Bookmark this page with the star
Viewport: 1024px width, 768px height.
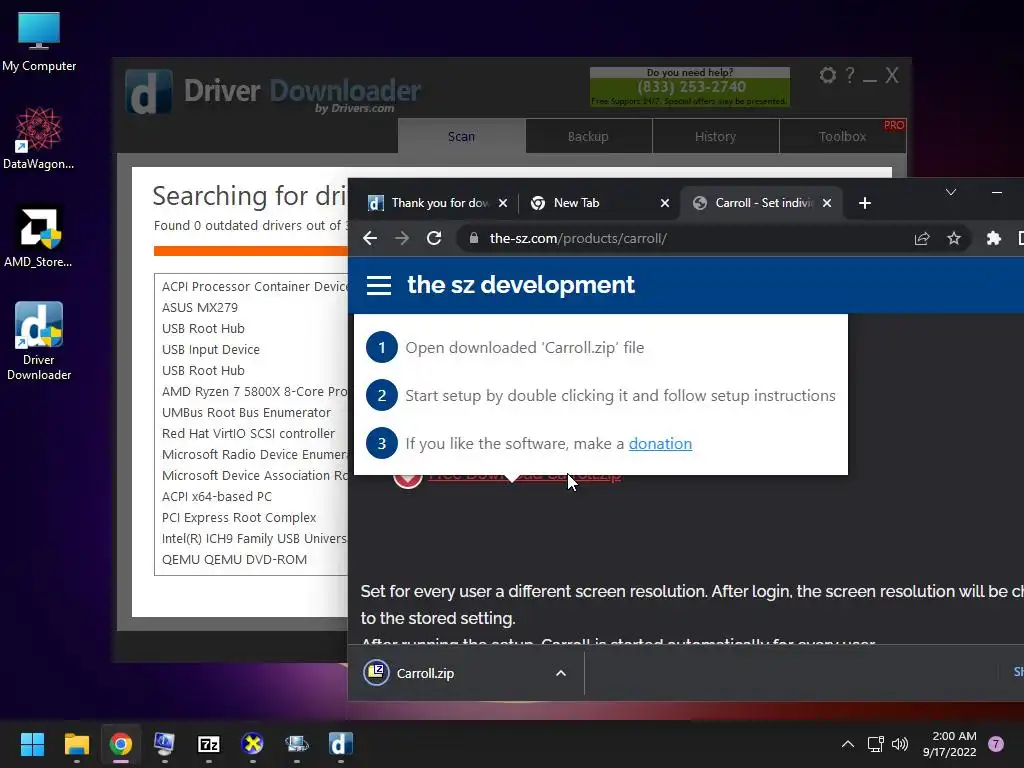954,238
